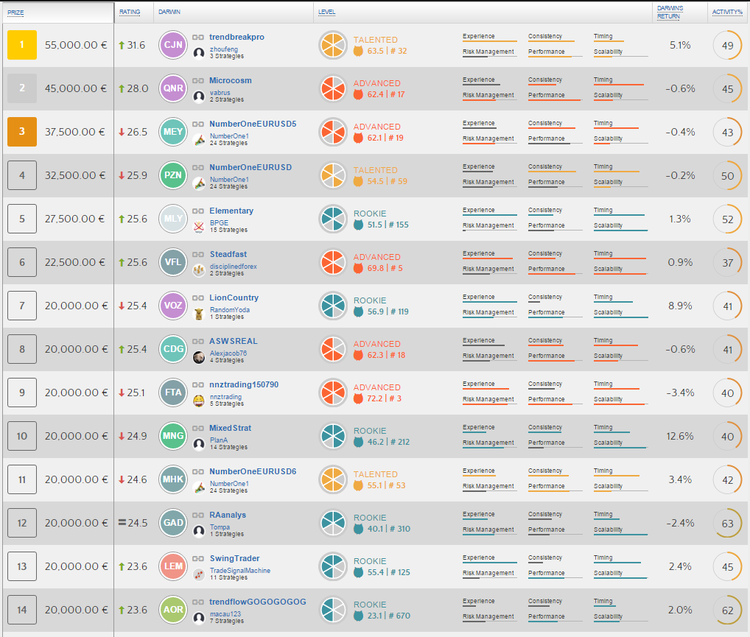Click the level wheel icon for trendbreakpro
The height and width of the screenshot is (637, 750).
click(333, 45)
